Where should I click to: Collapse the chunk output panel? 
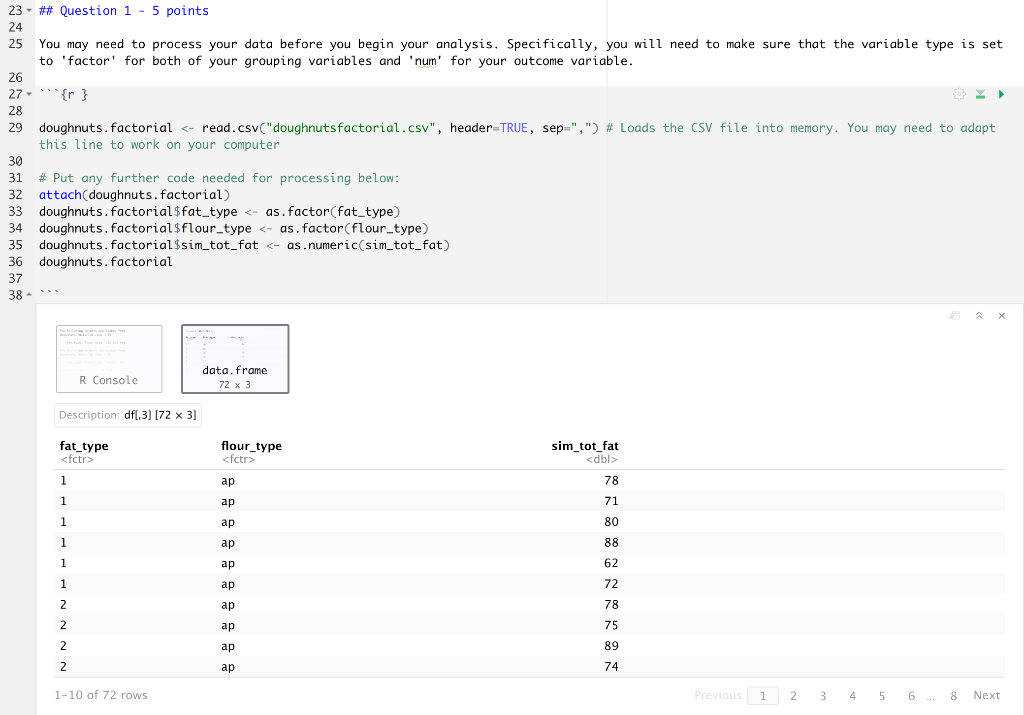click(979, 316)
